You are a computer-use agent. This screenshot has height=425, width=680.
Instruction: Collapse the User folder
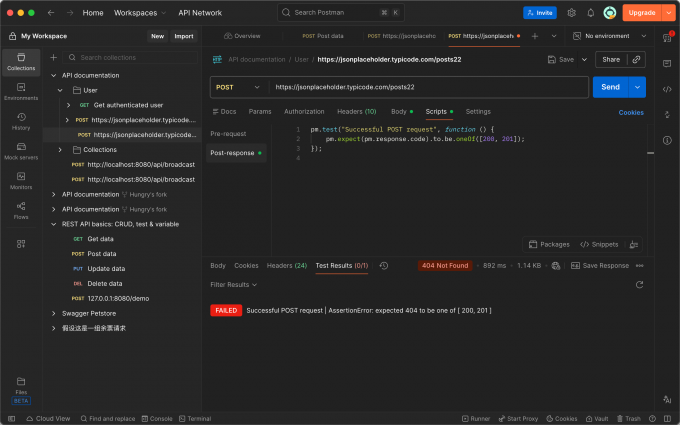(60, 90)
